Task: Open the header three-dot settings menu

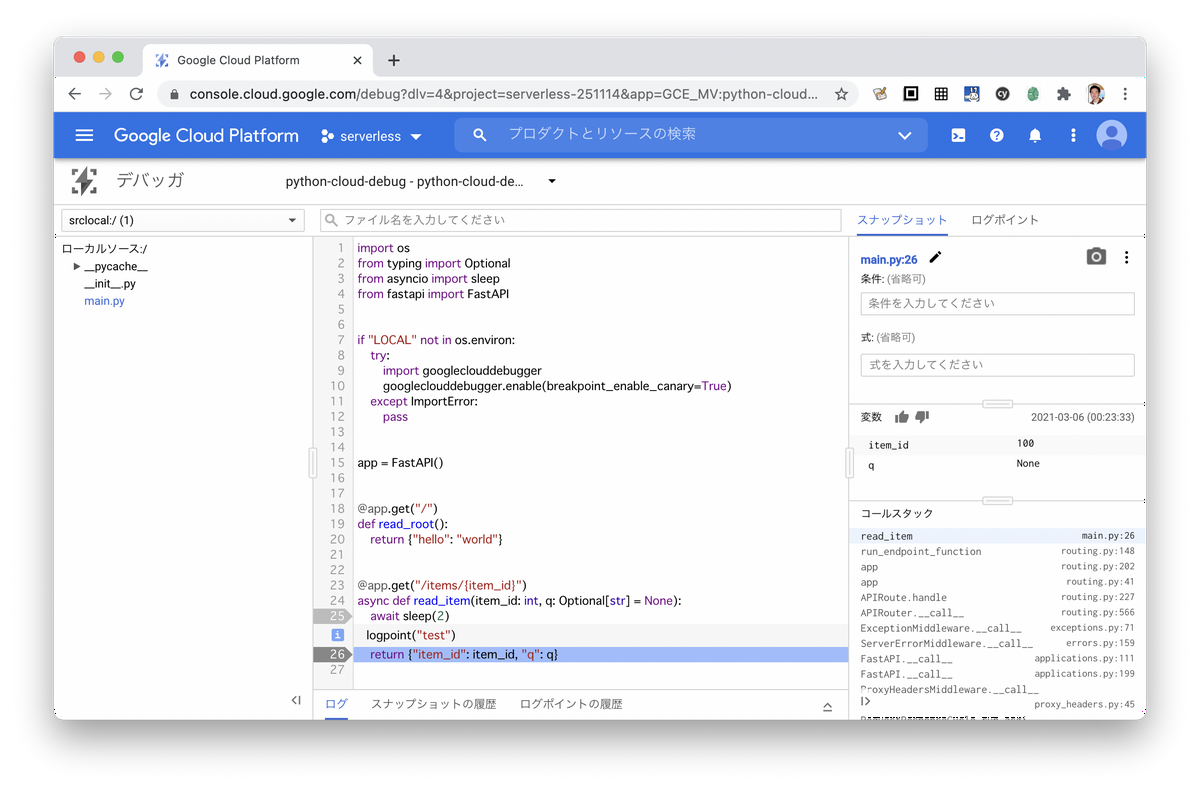Action: pos(1073,135)
